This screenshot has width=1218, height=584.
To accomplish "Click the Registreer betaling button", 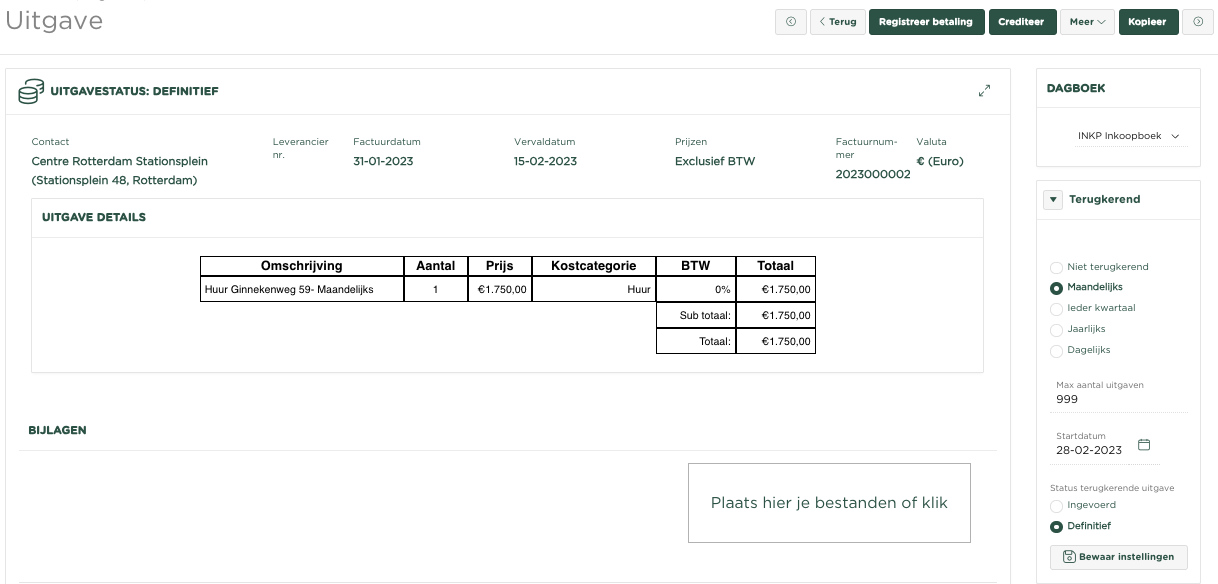I will [925, 22].
